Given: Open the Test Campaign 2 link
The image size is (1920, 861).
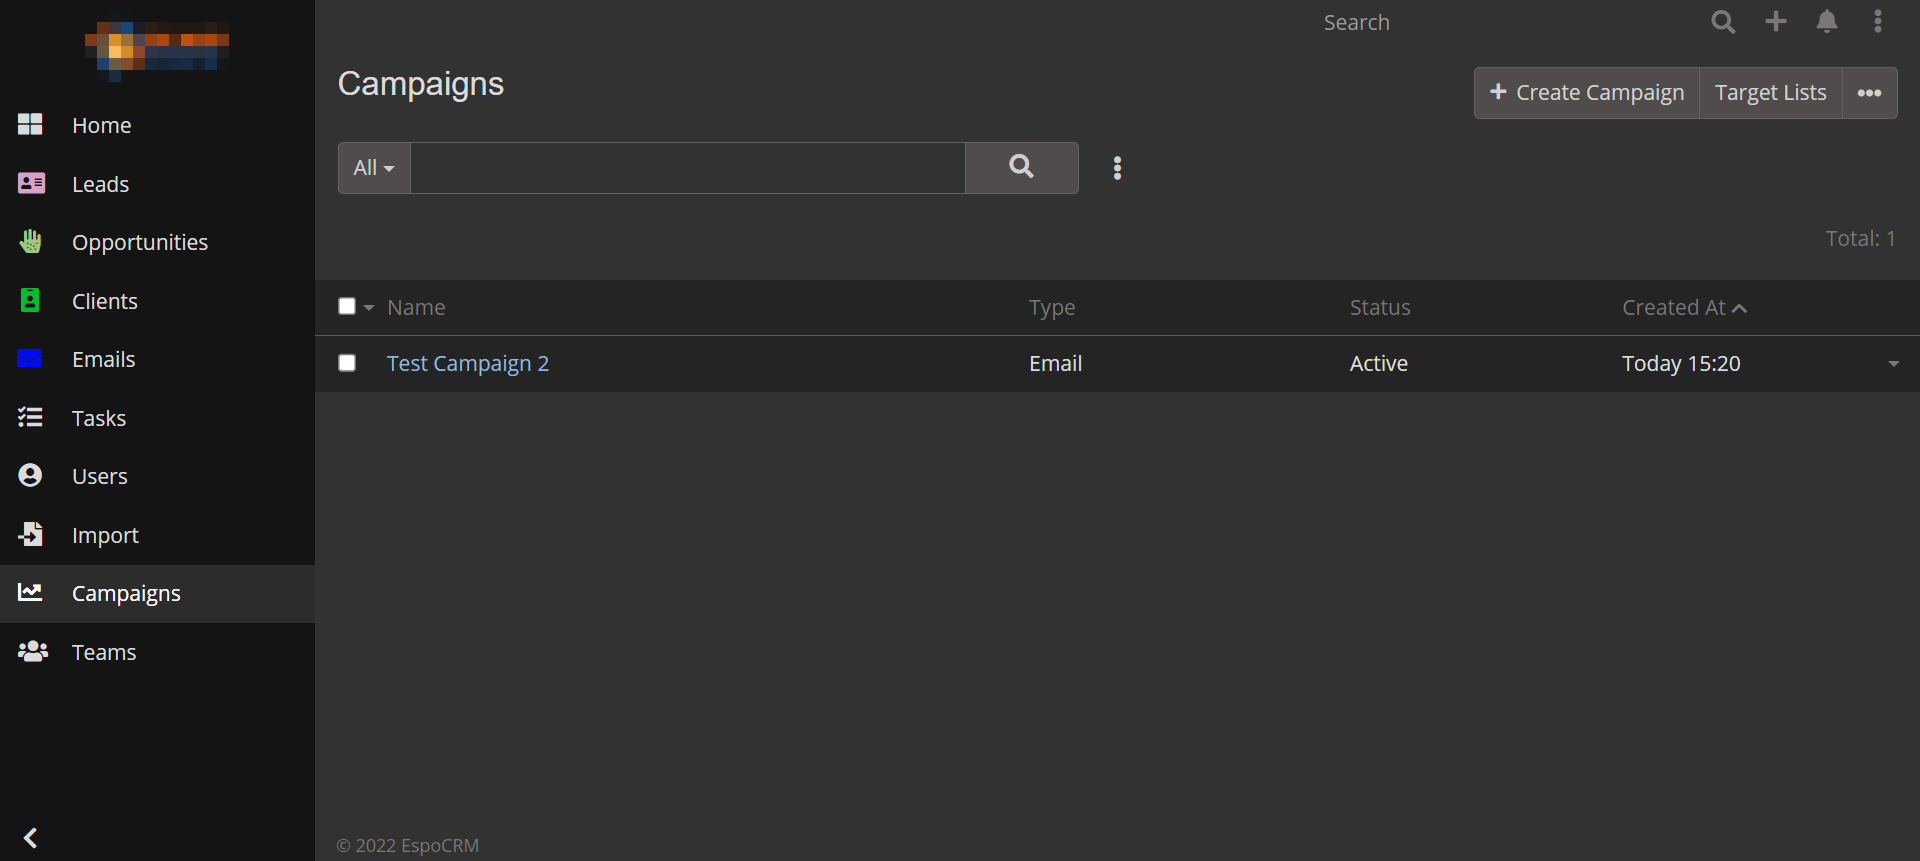Looking at the screenshot, I should (468, 363).
